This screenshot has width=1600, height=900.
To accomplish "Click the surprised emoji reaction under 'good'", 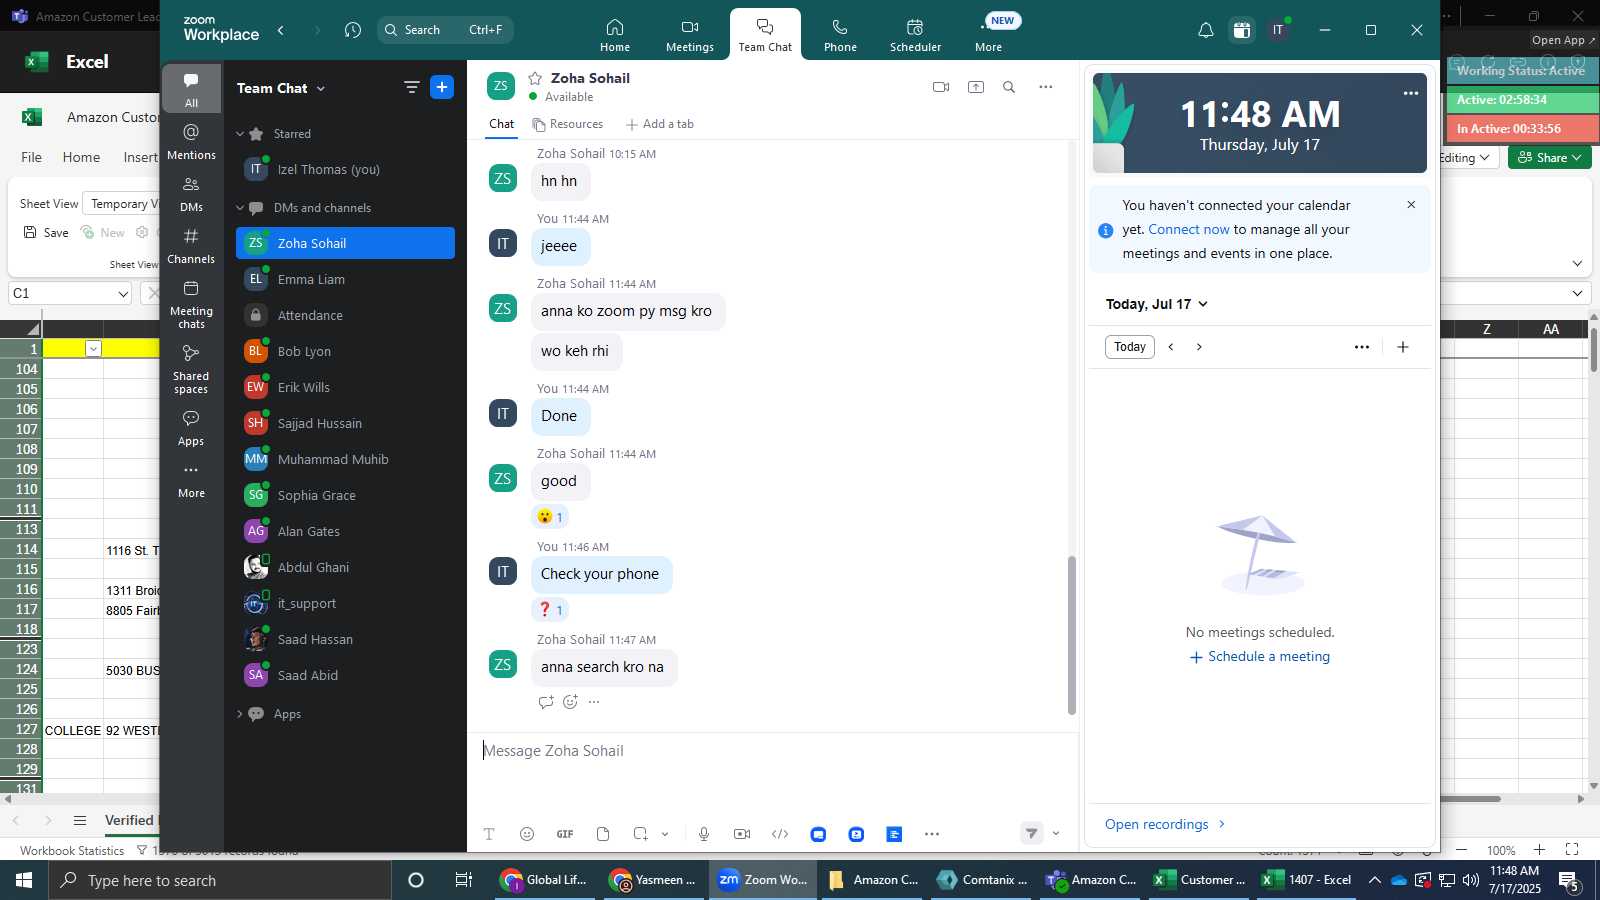I will click(551, 517).
